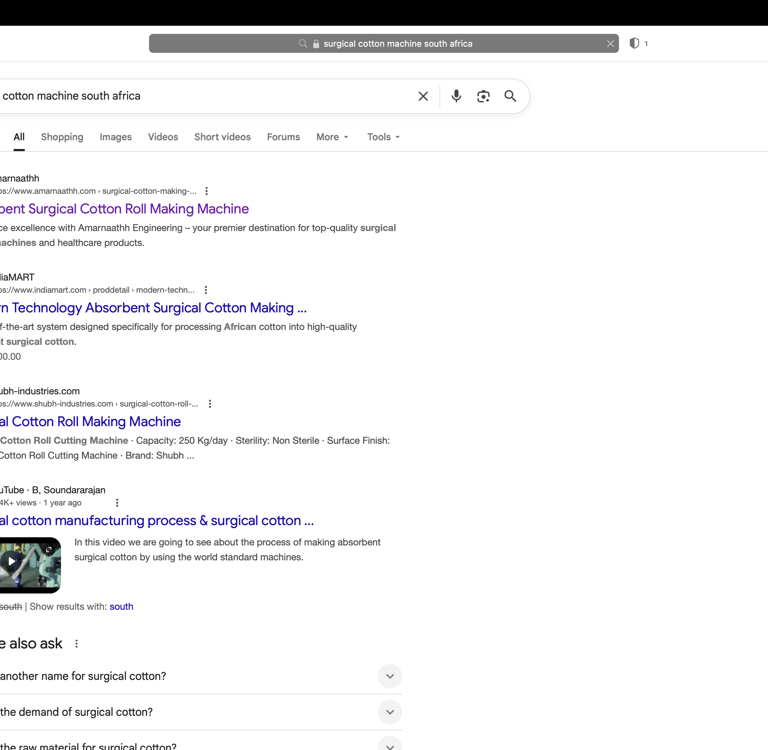Open 'Surgical Cotton Roll Making Machine' Amarnaathh link
The image size is (768, 750).
124,209
